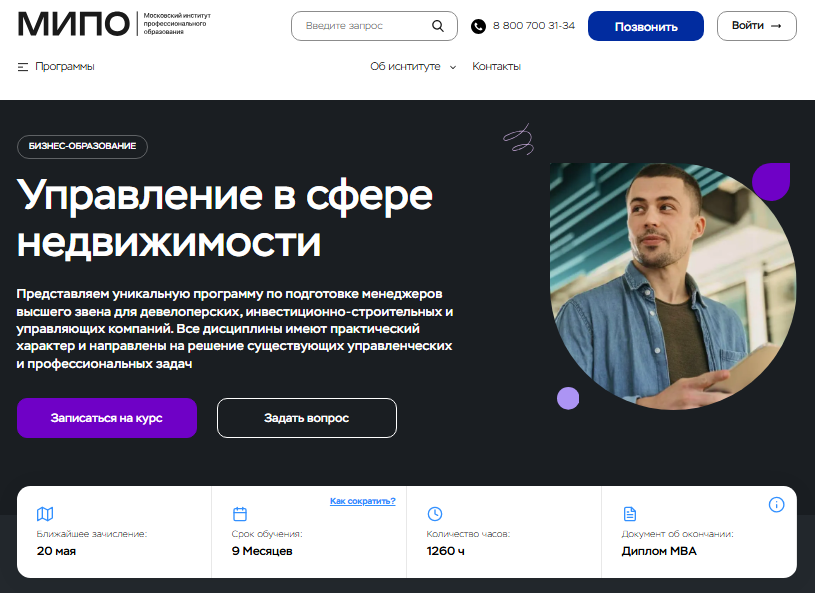Viewport: 815px width, 593px height.
Task: Open the Как сократить? link
Action: click(362, 501)
